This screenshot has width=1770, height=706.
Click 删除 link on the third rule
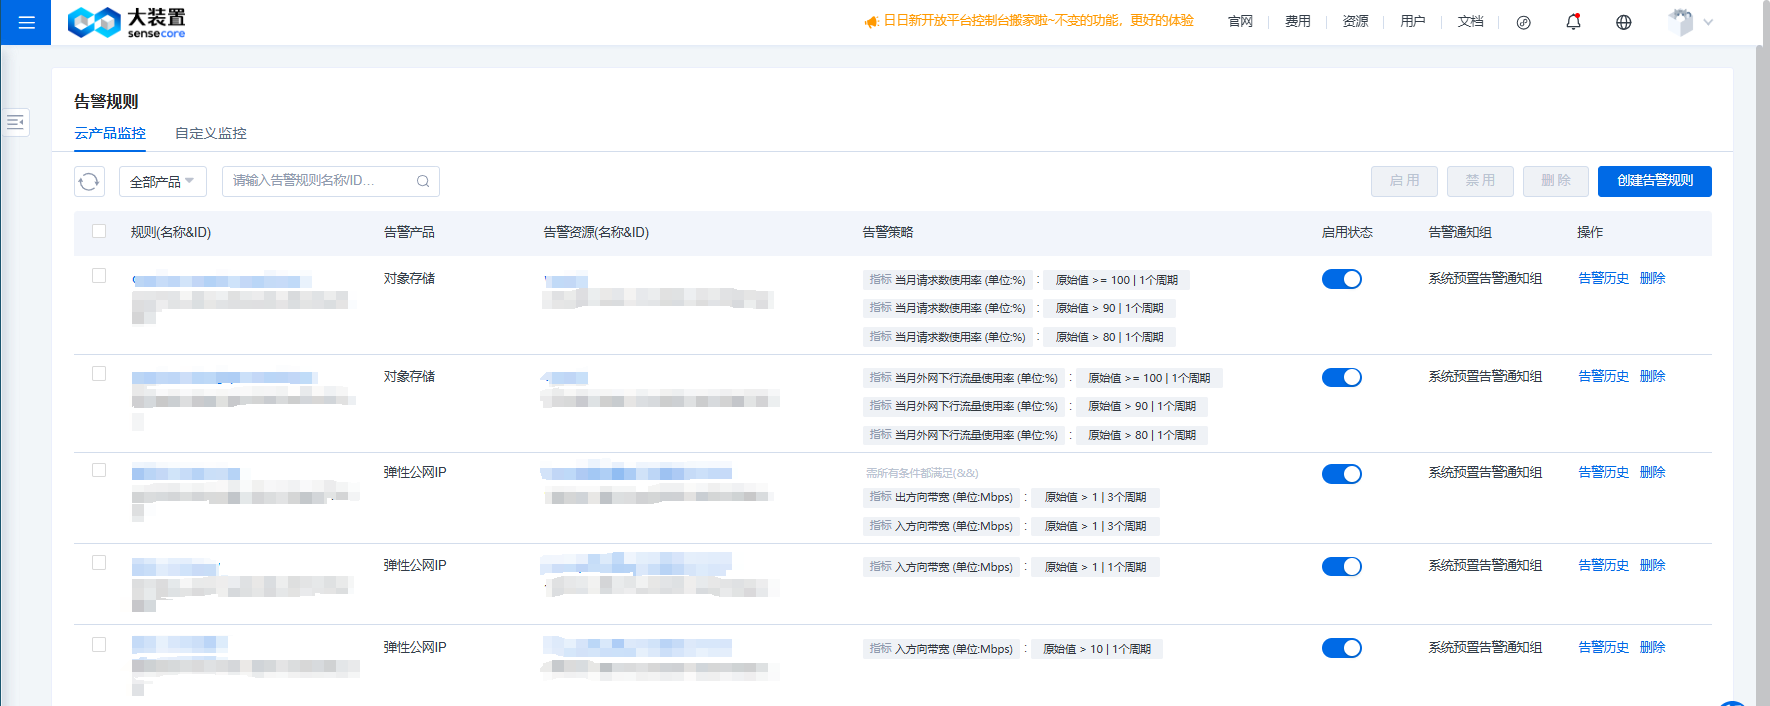tap(1652, 472)
